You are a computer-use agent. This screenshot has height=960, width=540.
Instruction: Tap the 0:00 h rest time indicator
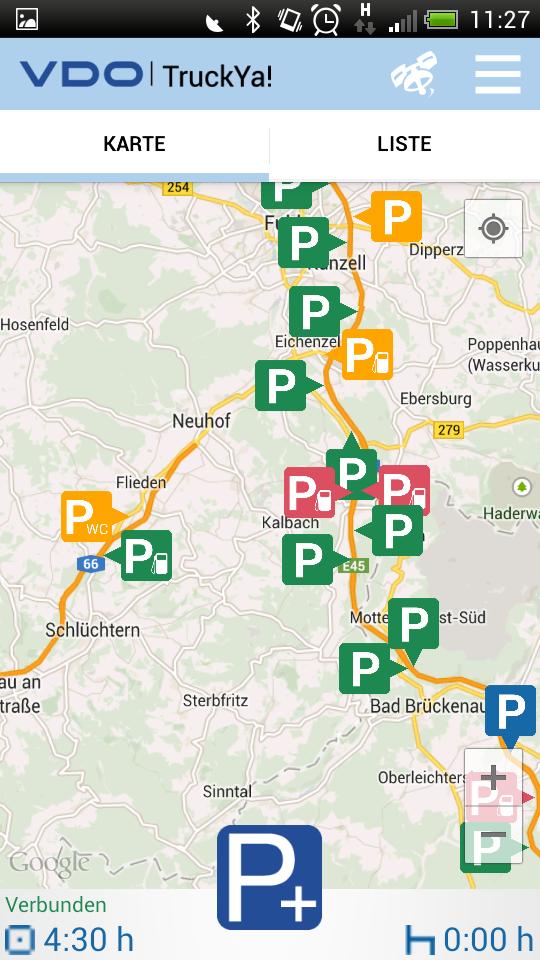coord(470,939)
